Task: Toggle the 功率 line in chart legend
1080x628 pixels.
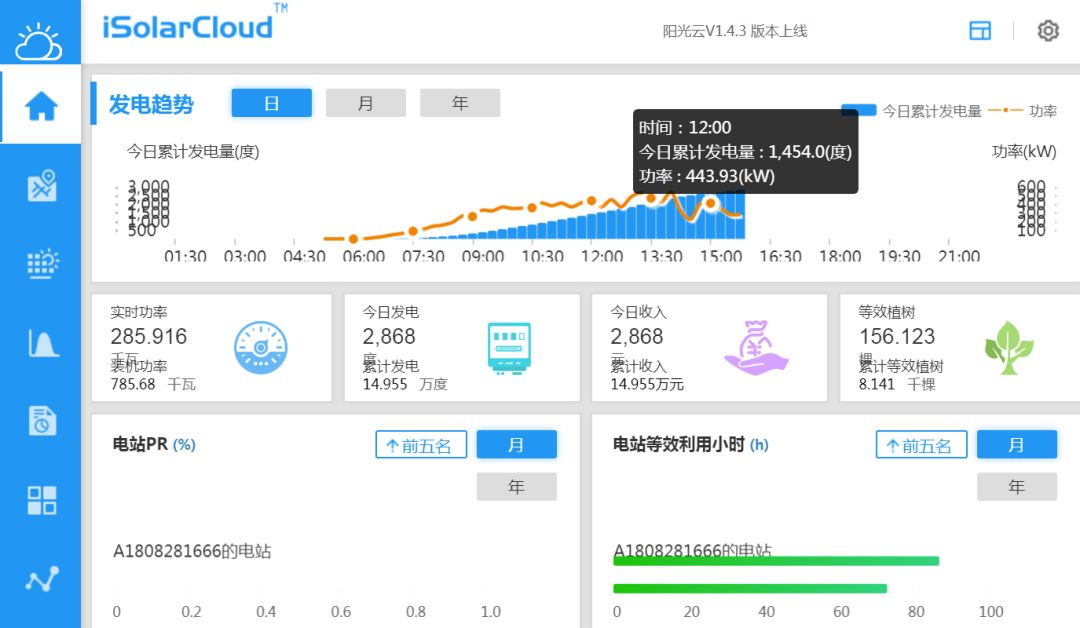Action: [x=1023, y=111]
